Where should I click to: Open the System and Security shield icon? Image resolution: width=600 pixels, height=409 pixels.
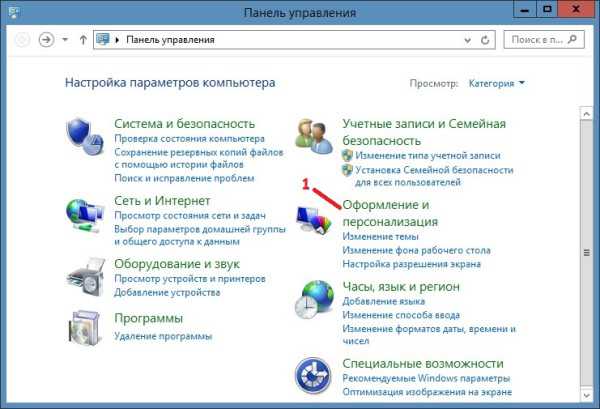[85, 137]
